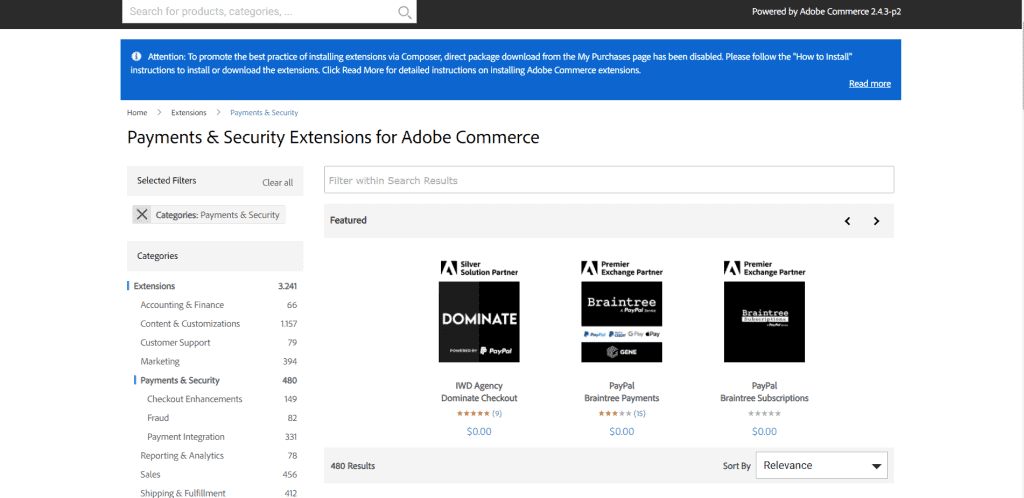Select the Checkout Enhancements subcategory
1024x498 pixels.
195,399
